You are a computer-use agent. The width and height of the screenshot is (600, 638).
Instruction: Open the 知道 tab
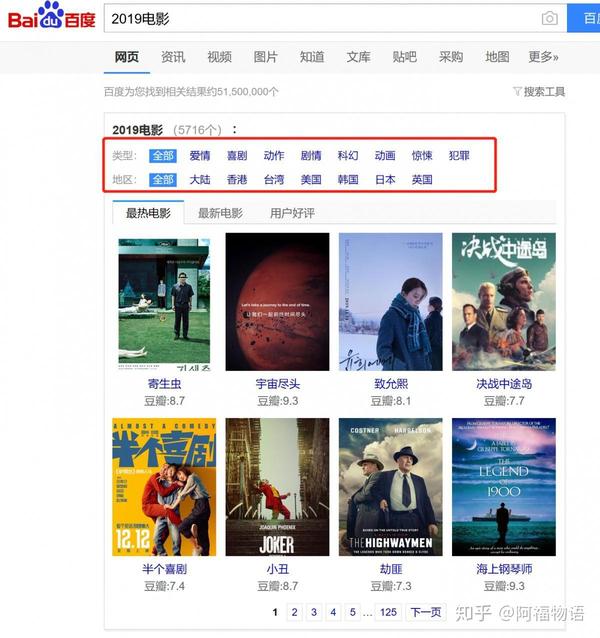point(312,57)
